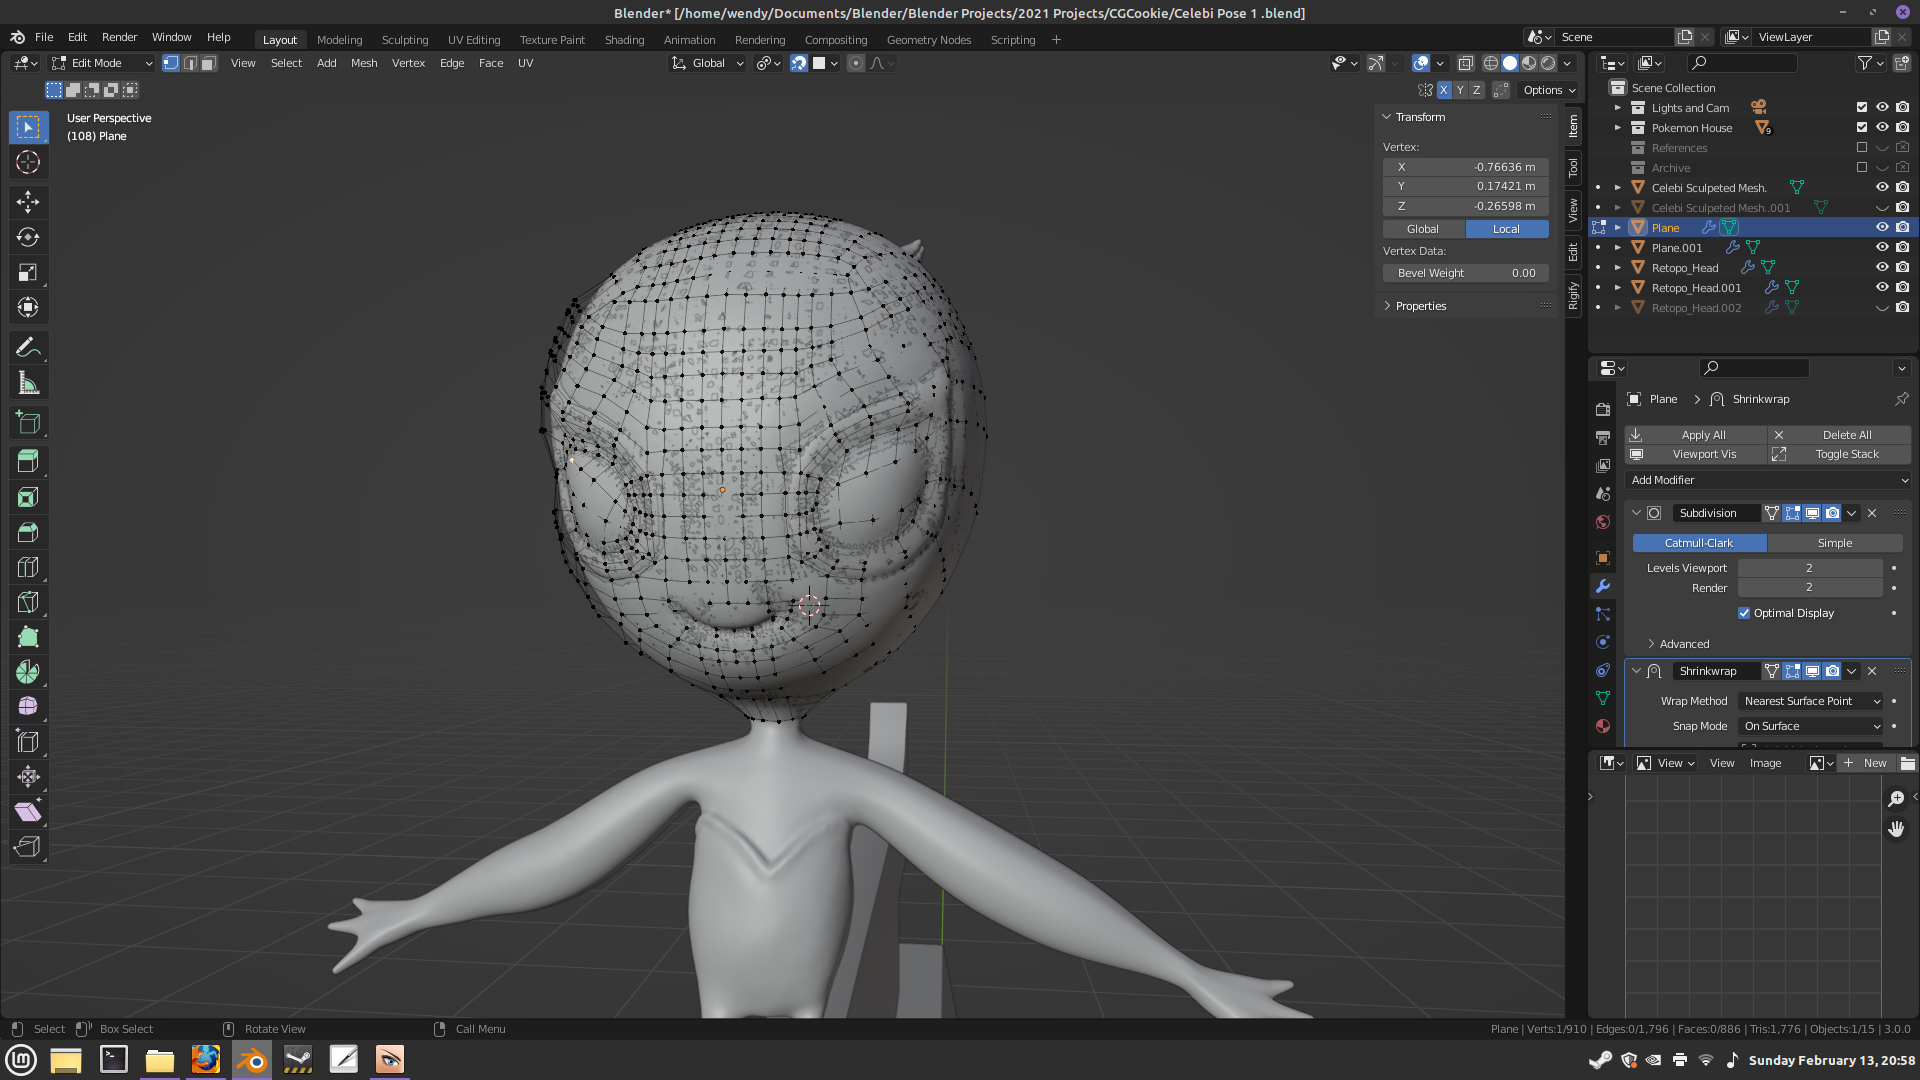Select the Move tool in toolbar
This screenshot has width=1920, height=1080.
pos(28,202)
